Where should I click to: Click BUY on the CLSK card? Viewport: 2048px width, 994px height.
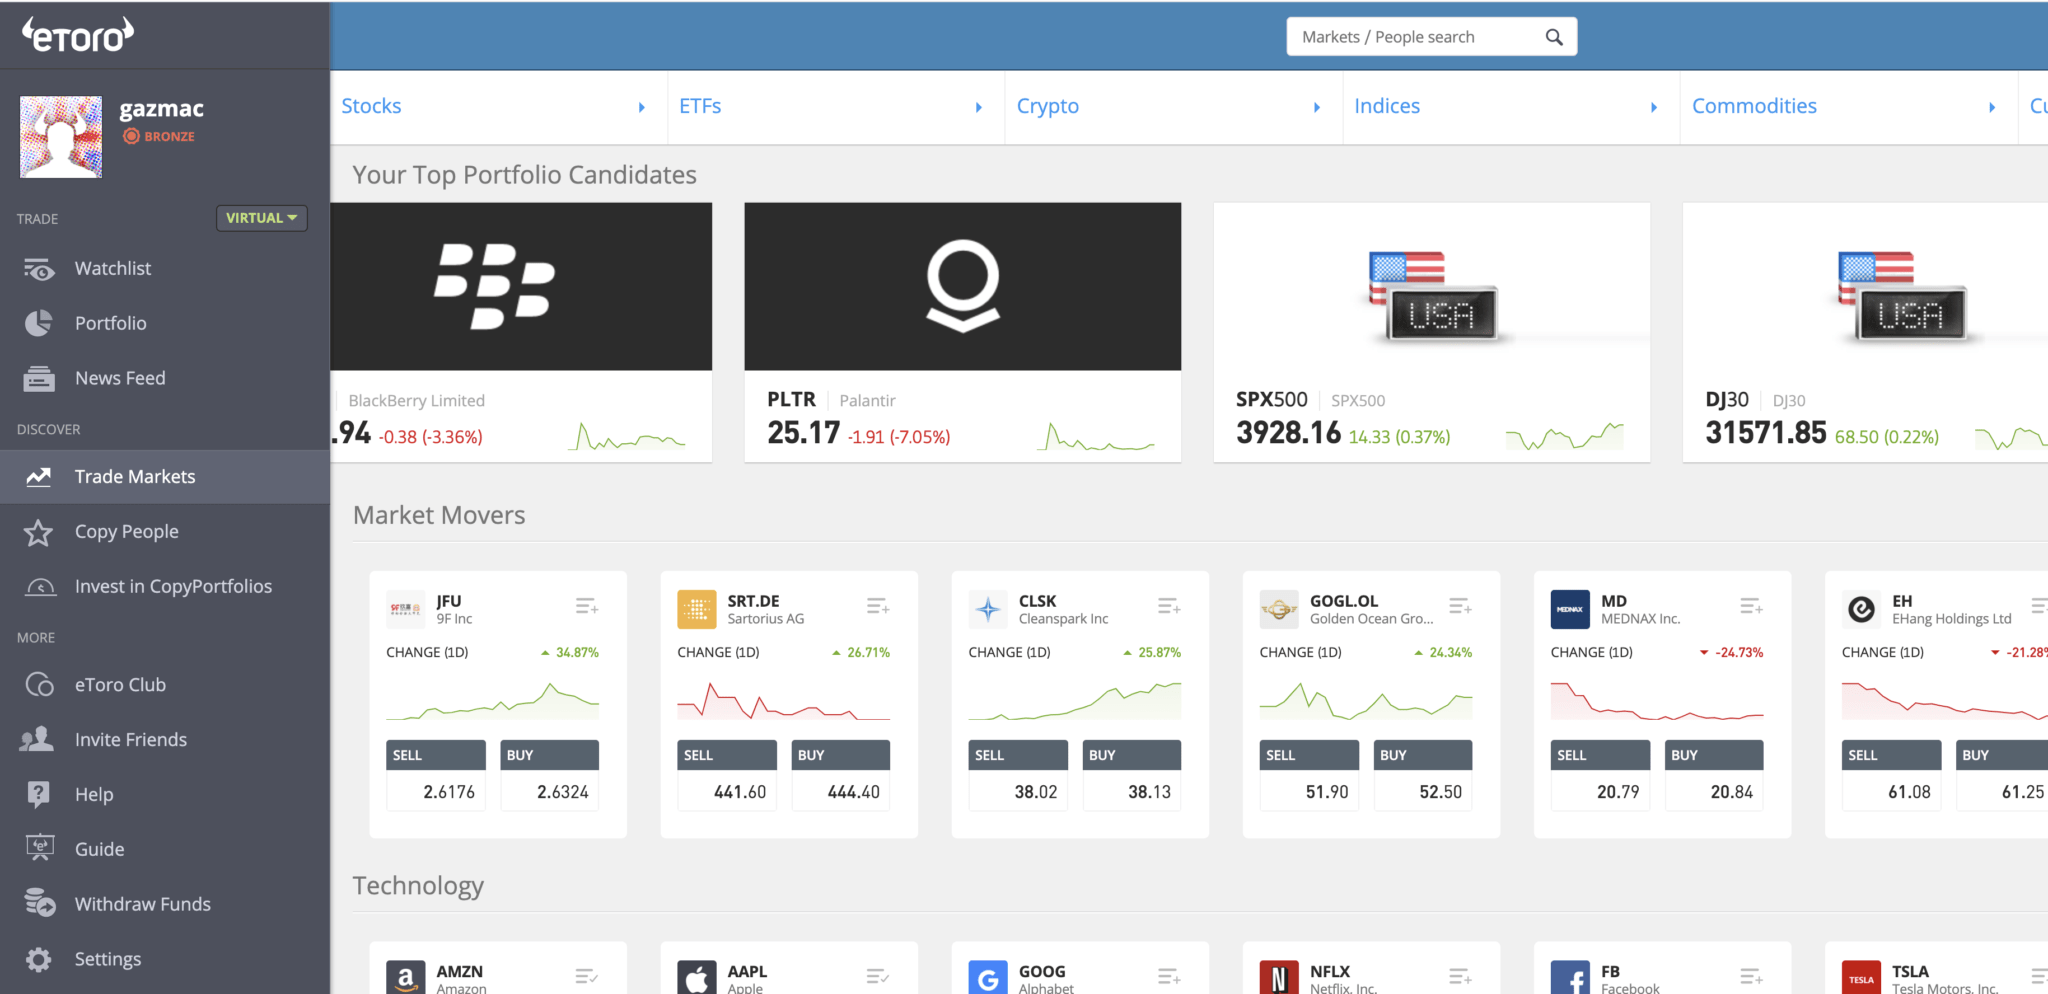(x=1131, y=754)
